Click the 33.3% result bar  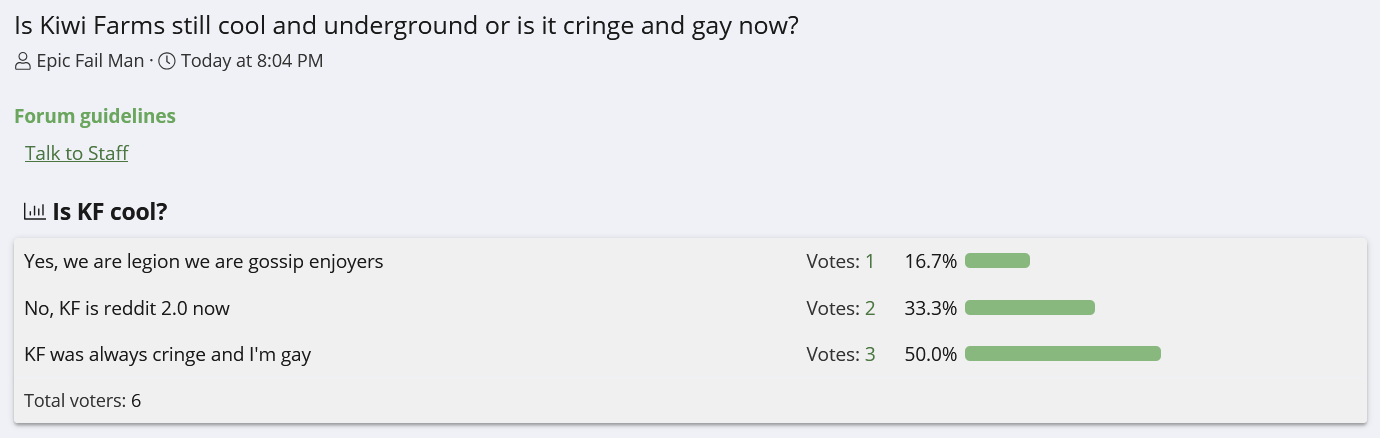[x=1030, y=307]
